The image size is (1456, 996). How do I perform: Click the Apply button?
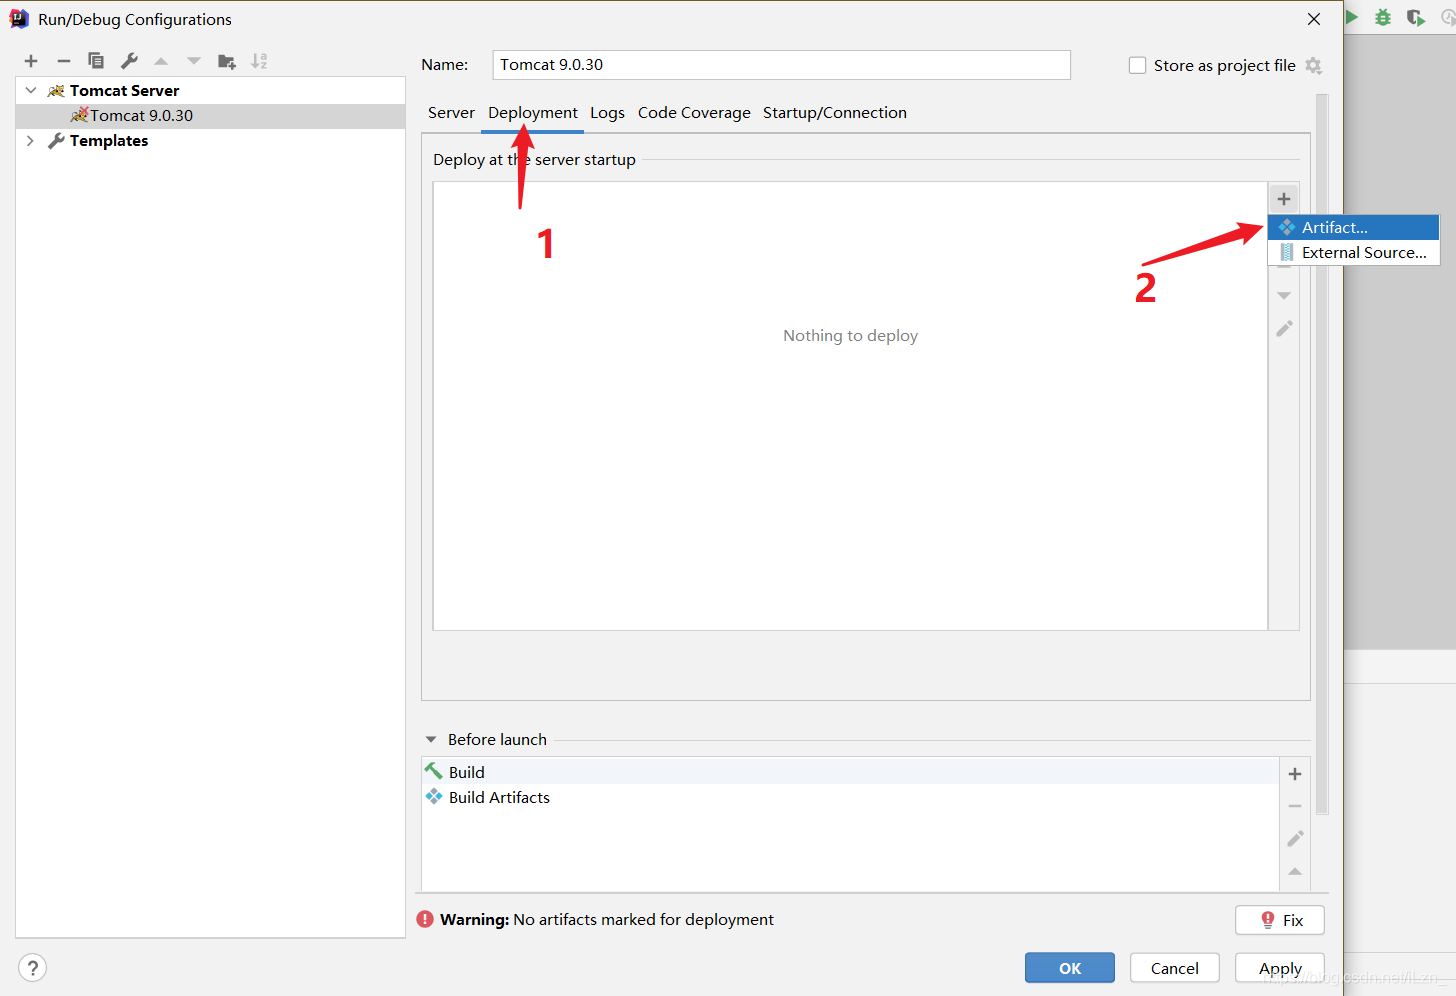(x=1280, y=968)
